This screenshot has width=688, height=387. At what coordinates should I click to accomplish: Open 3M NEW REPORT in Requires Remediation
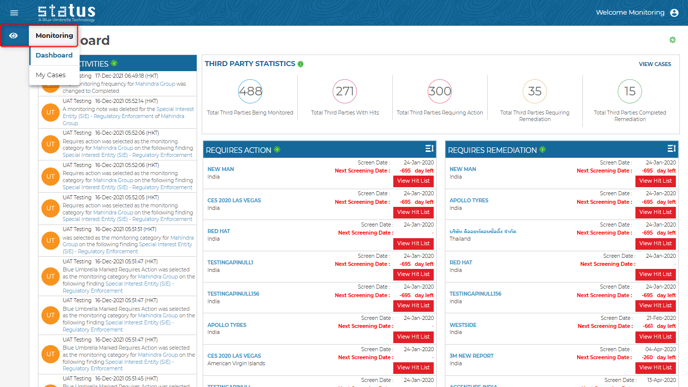click(x=472, y=356)
